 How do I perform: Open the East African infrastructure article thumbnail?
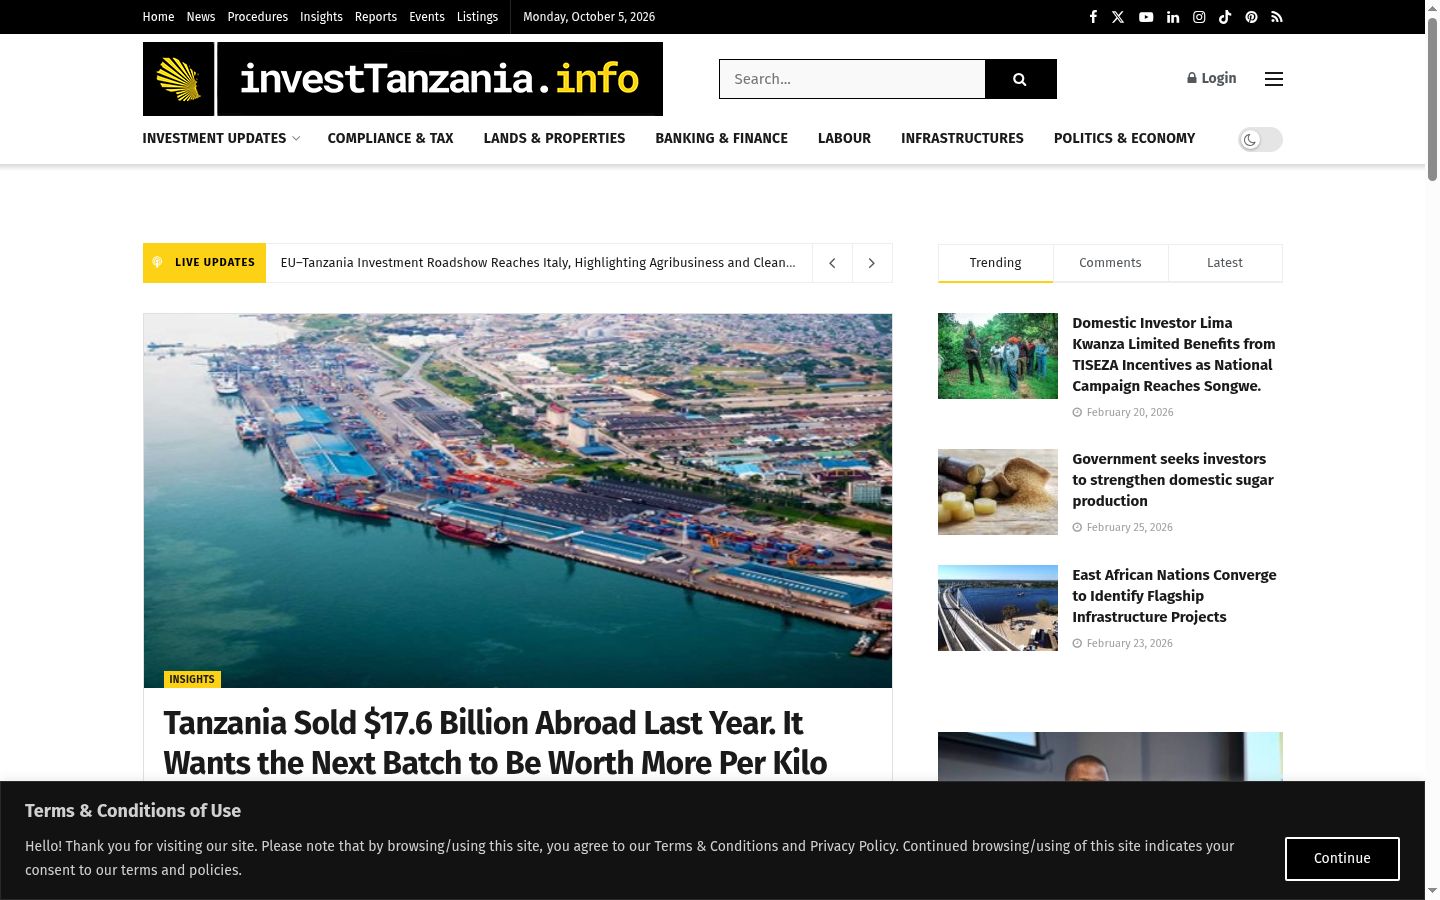coord(998,608)
